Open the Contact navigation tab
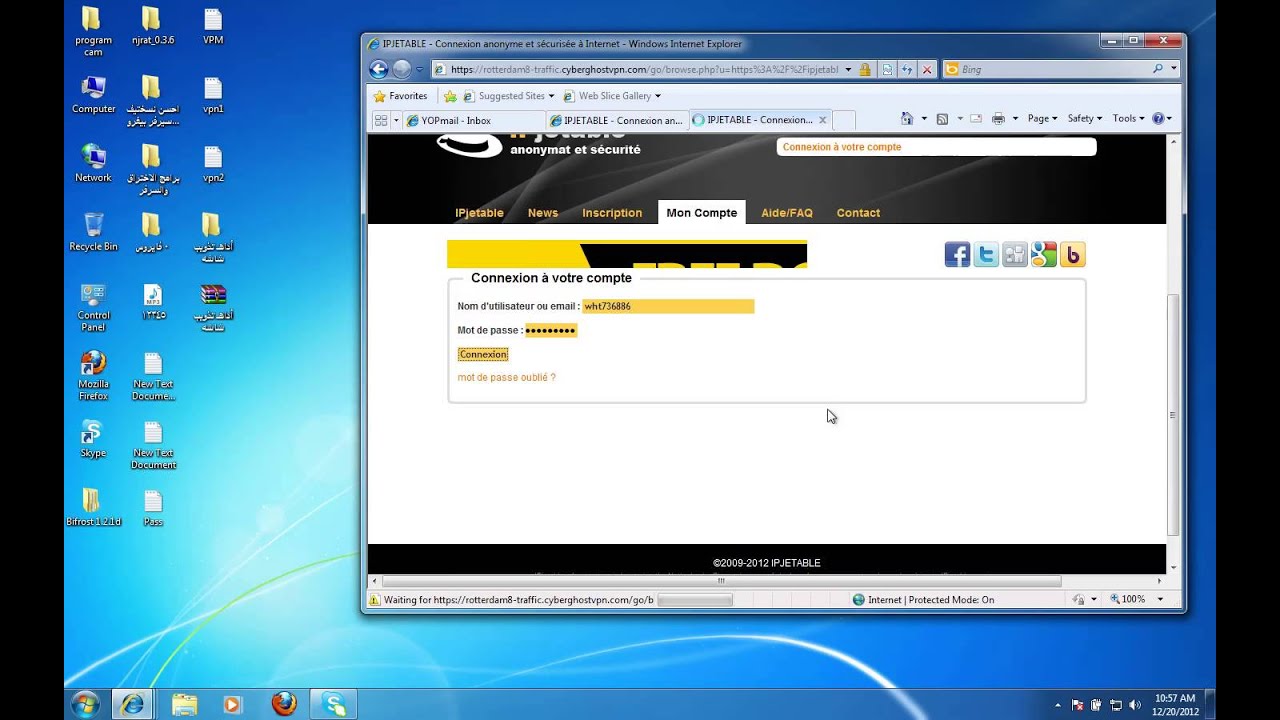This screenshot has width=1280, height=720. tap(858, 213)
